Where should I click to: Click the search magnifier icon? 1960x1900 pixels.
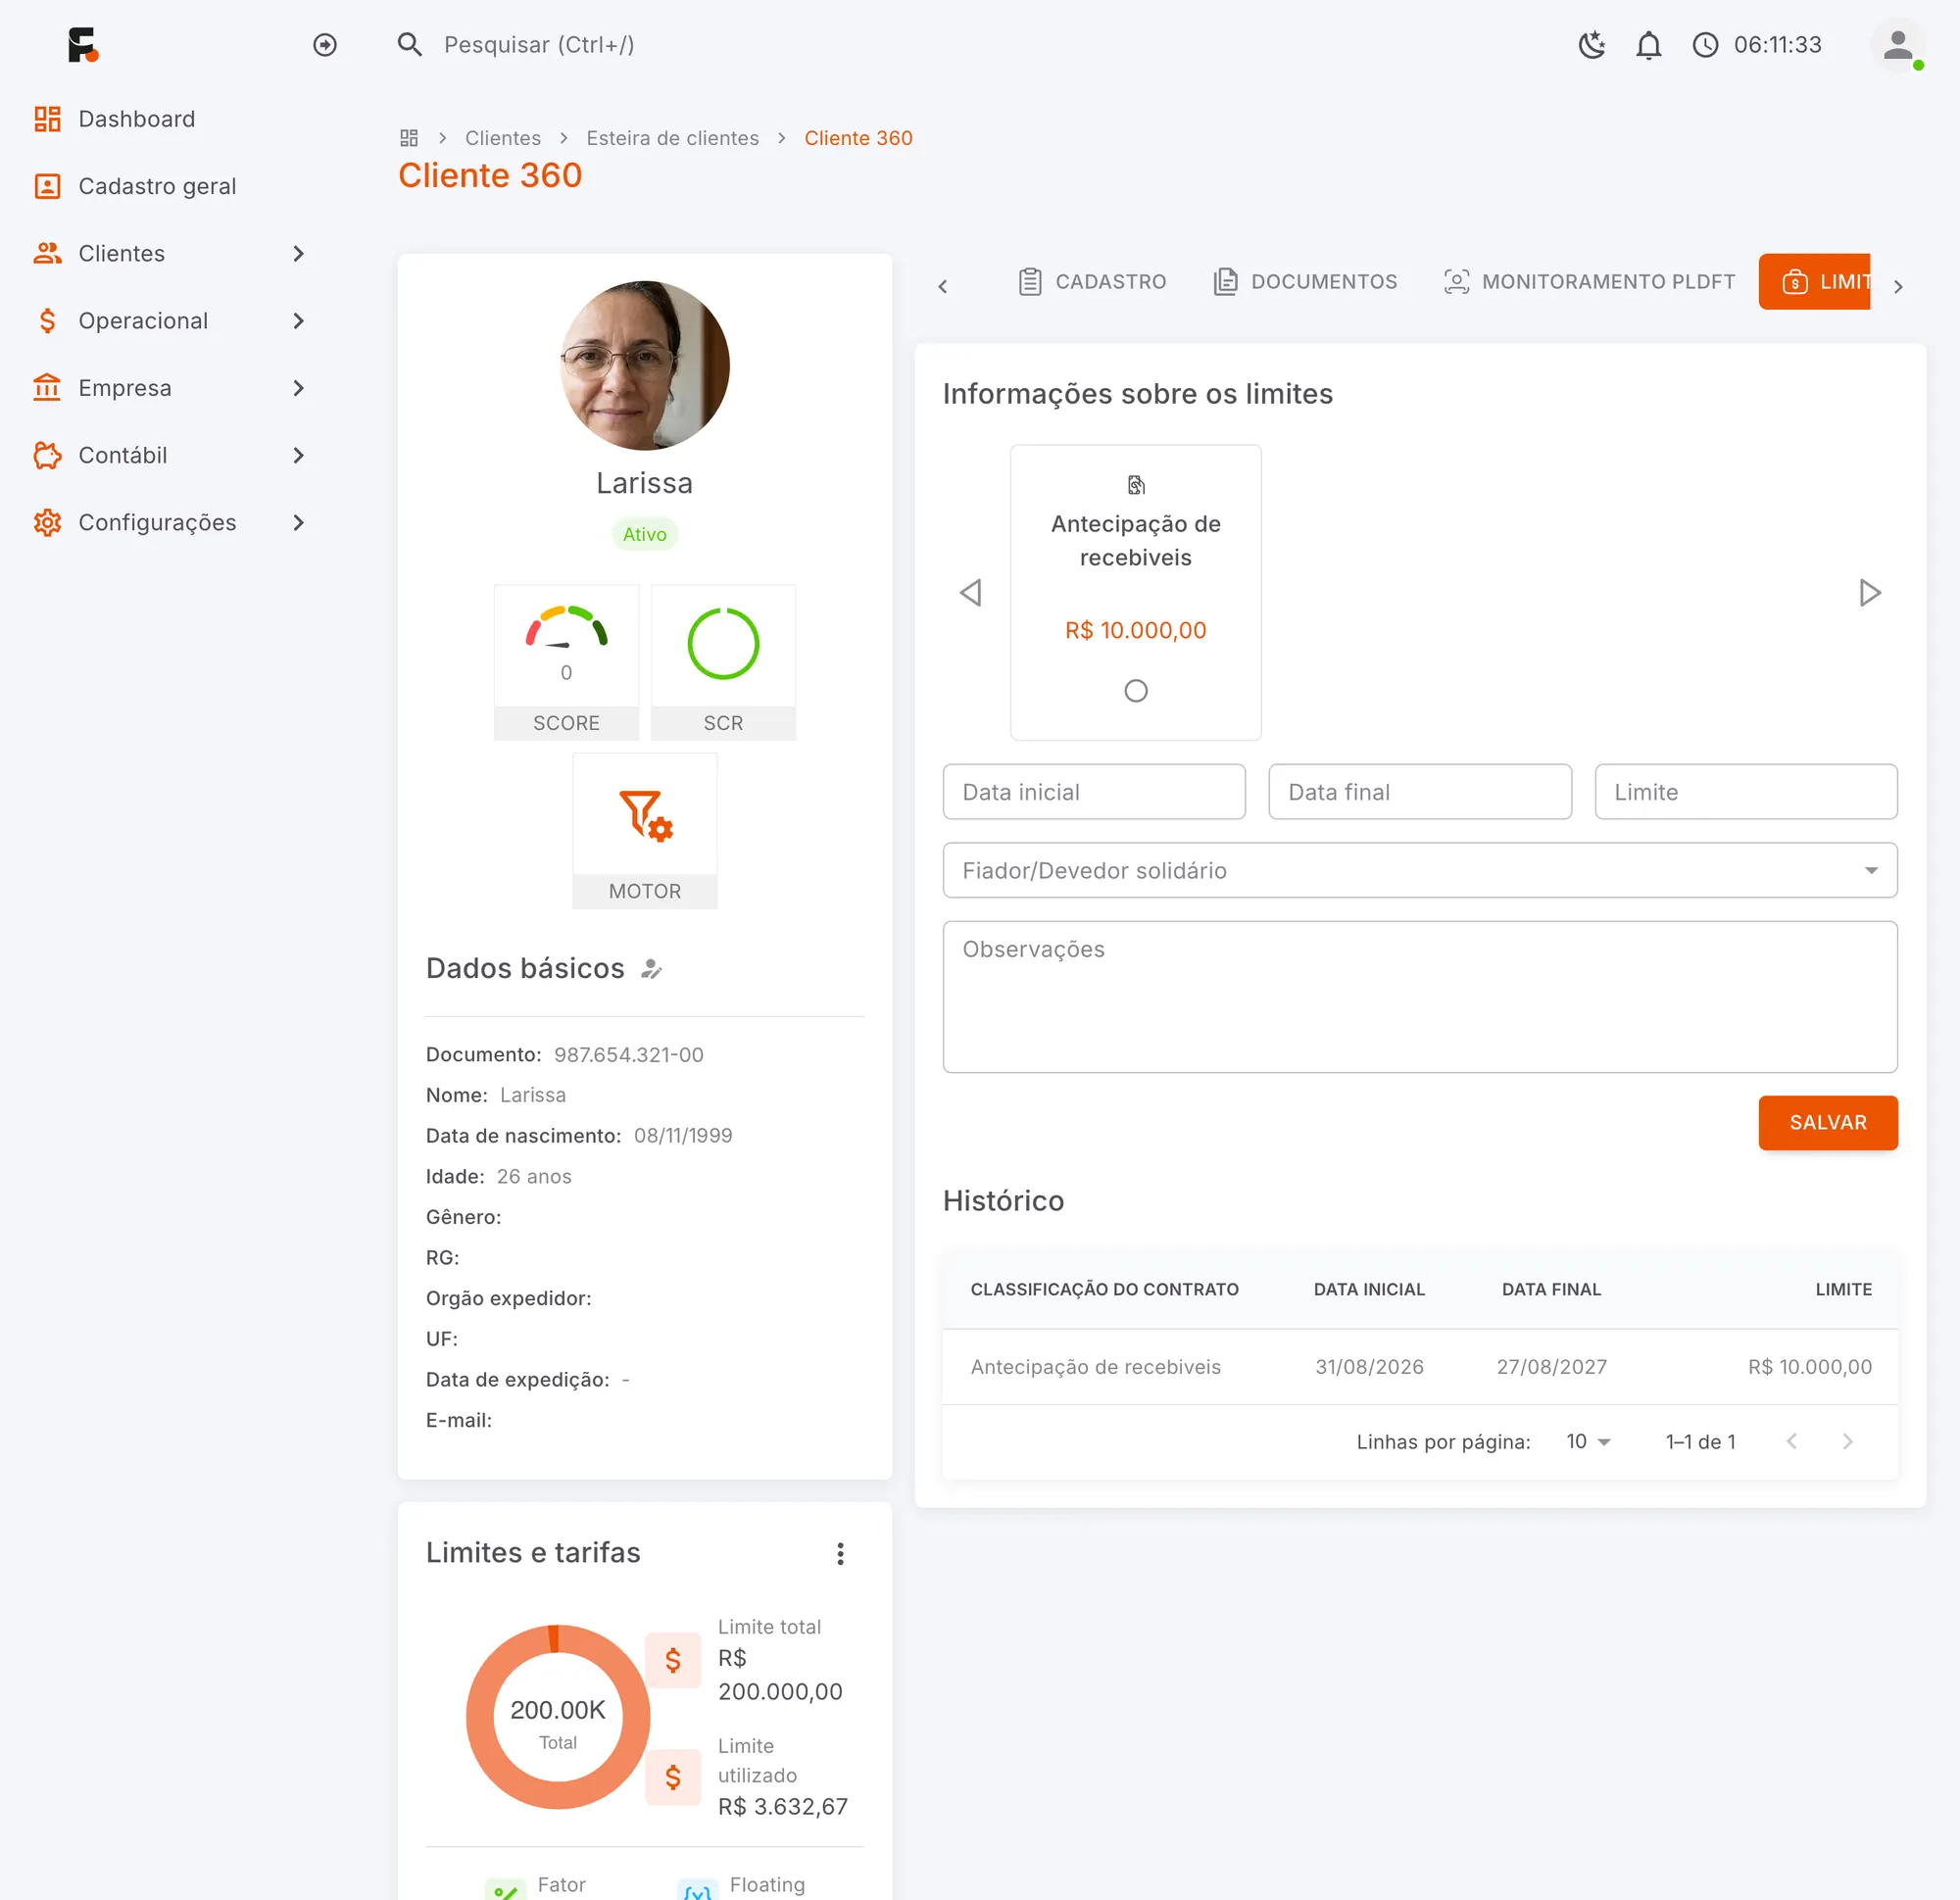coord(410,45)
